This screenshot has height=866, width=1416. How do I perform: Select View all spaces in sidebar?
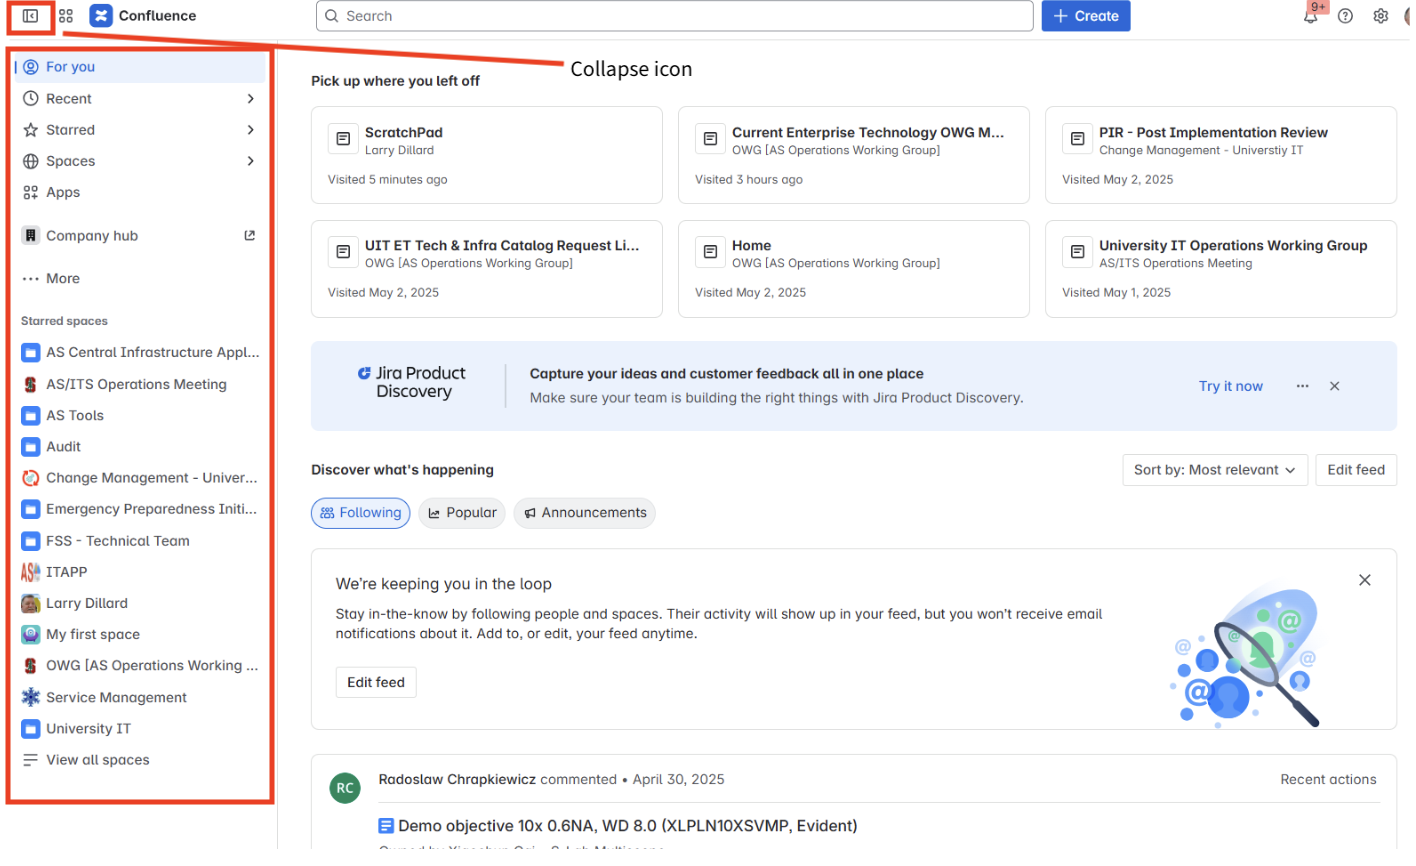[x=96, y=759]
